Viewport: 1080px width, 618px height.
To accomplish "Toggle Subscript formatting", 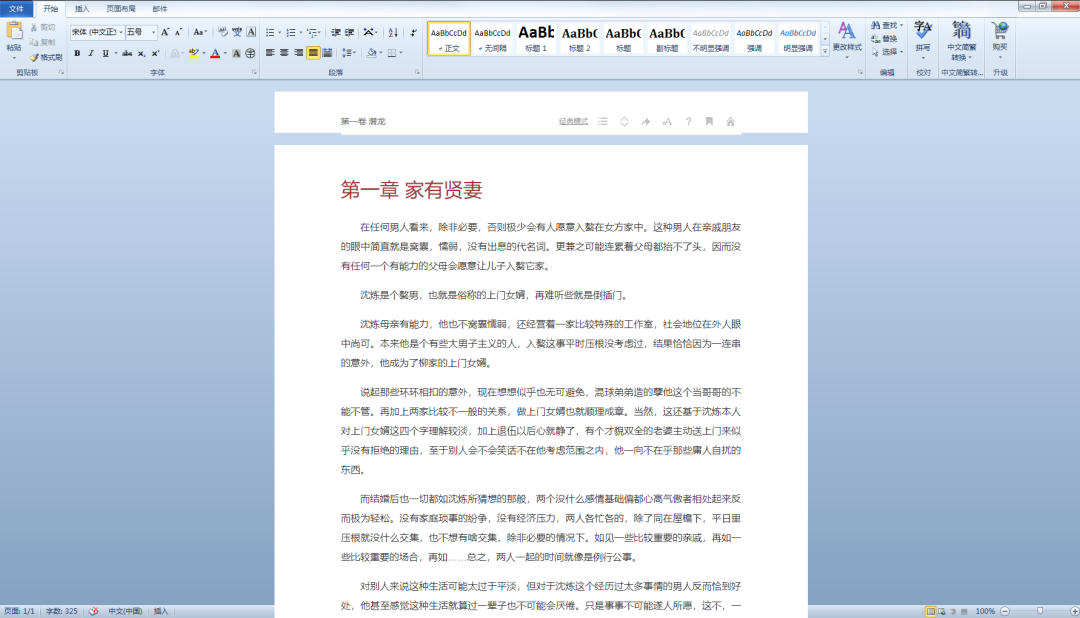I will pyautogui.click(x=141, y=53).
